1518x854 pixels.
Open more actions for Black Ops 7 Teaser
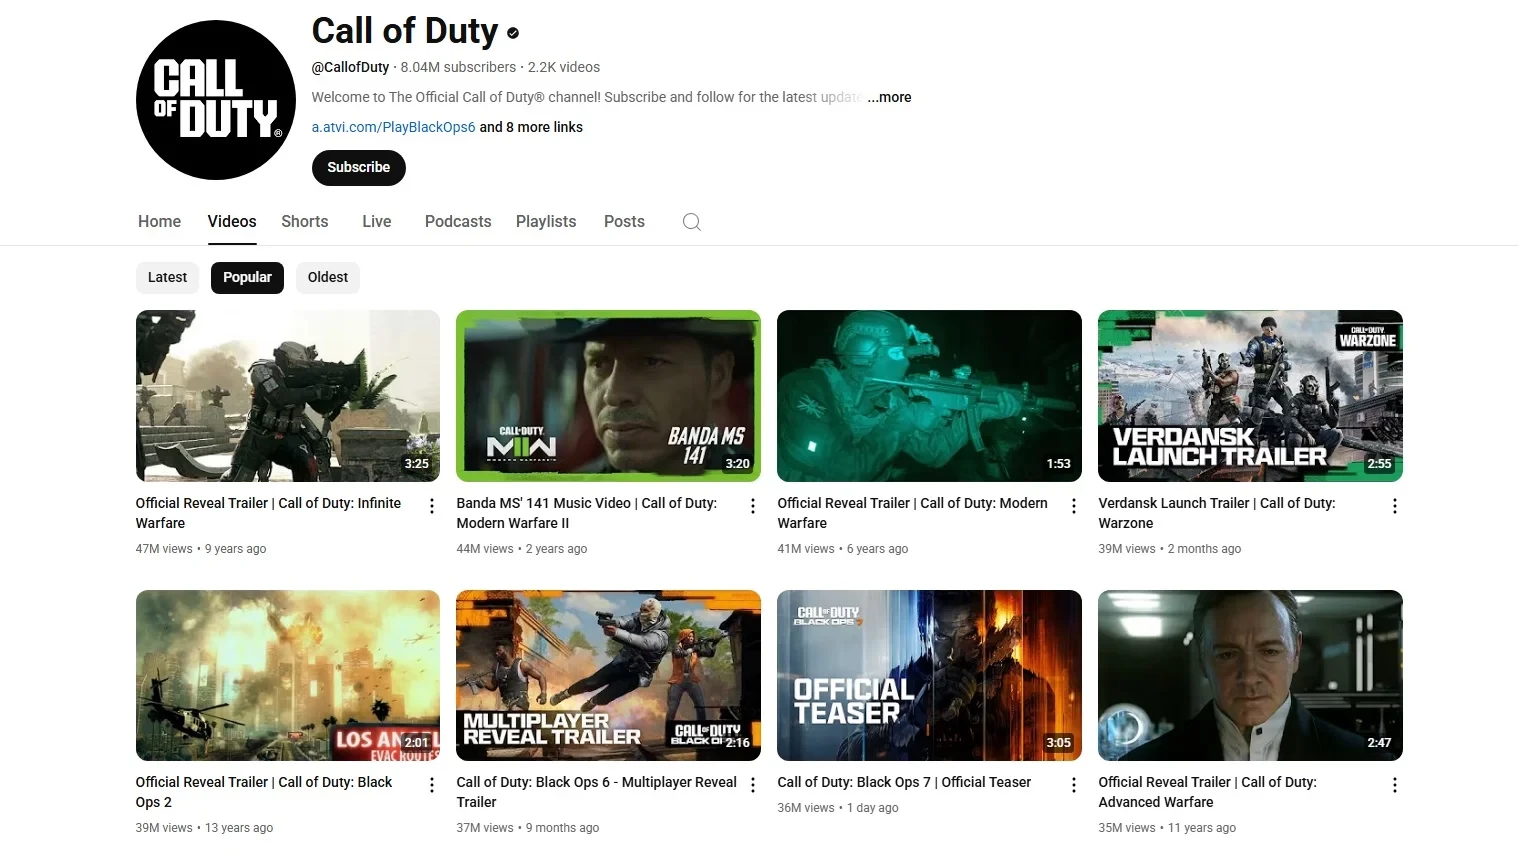[x=1074, y=785]
